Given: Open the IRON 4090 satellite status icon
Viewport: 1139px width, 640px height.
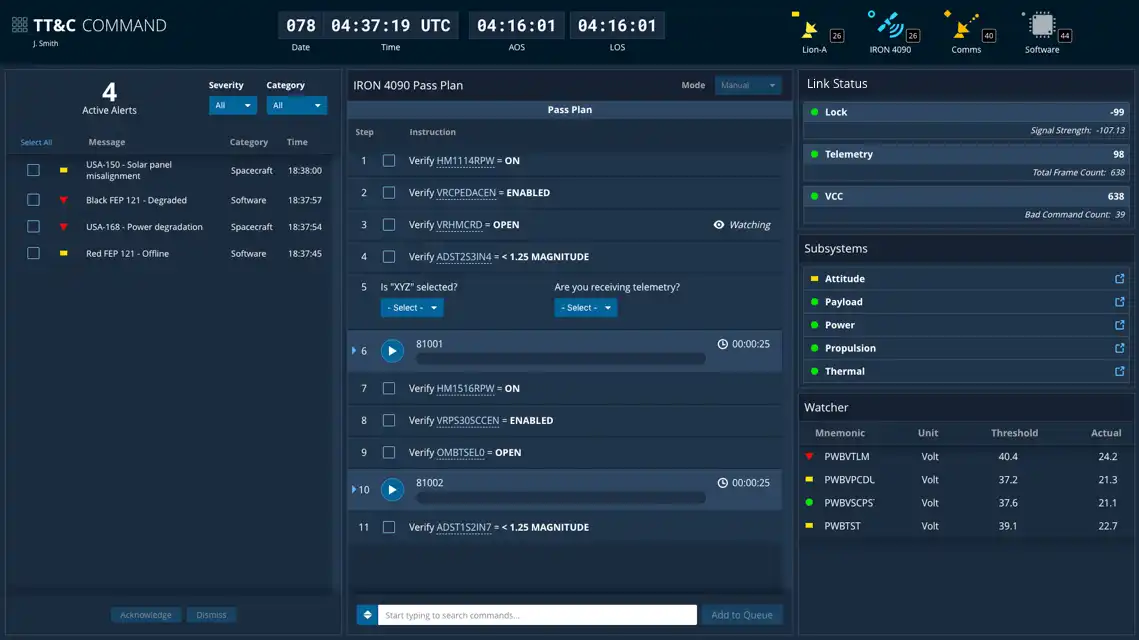Looking at the screenshot, I should [x=890, y=25].
